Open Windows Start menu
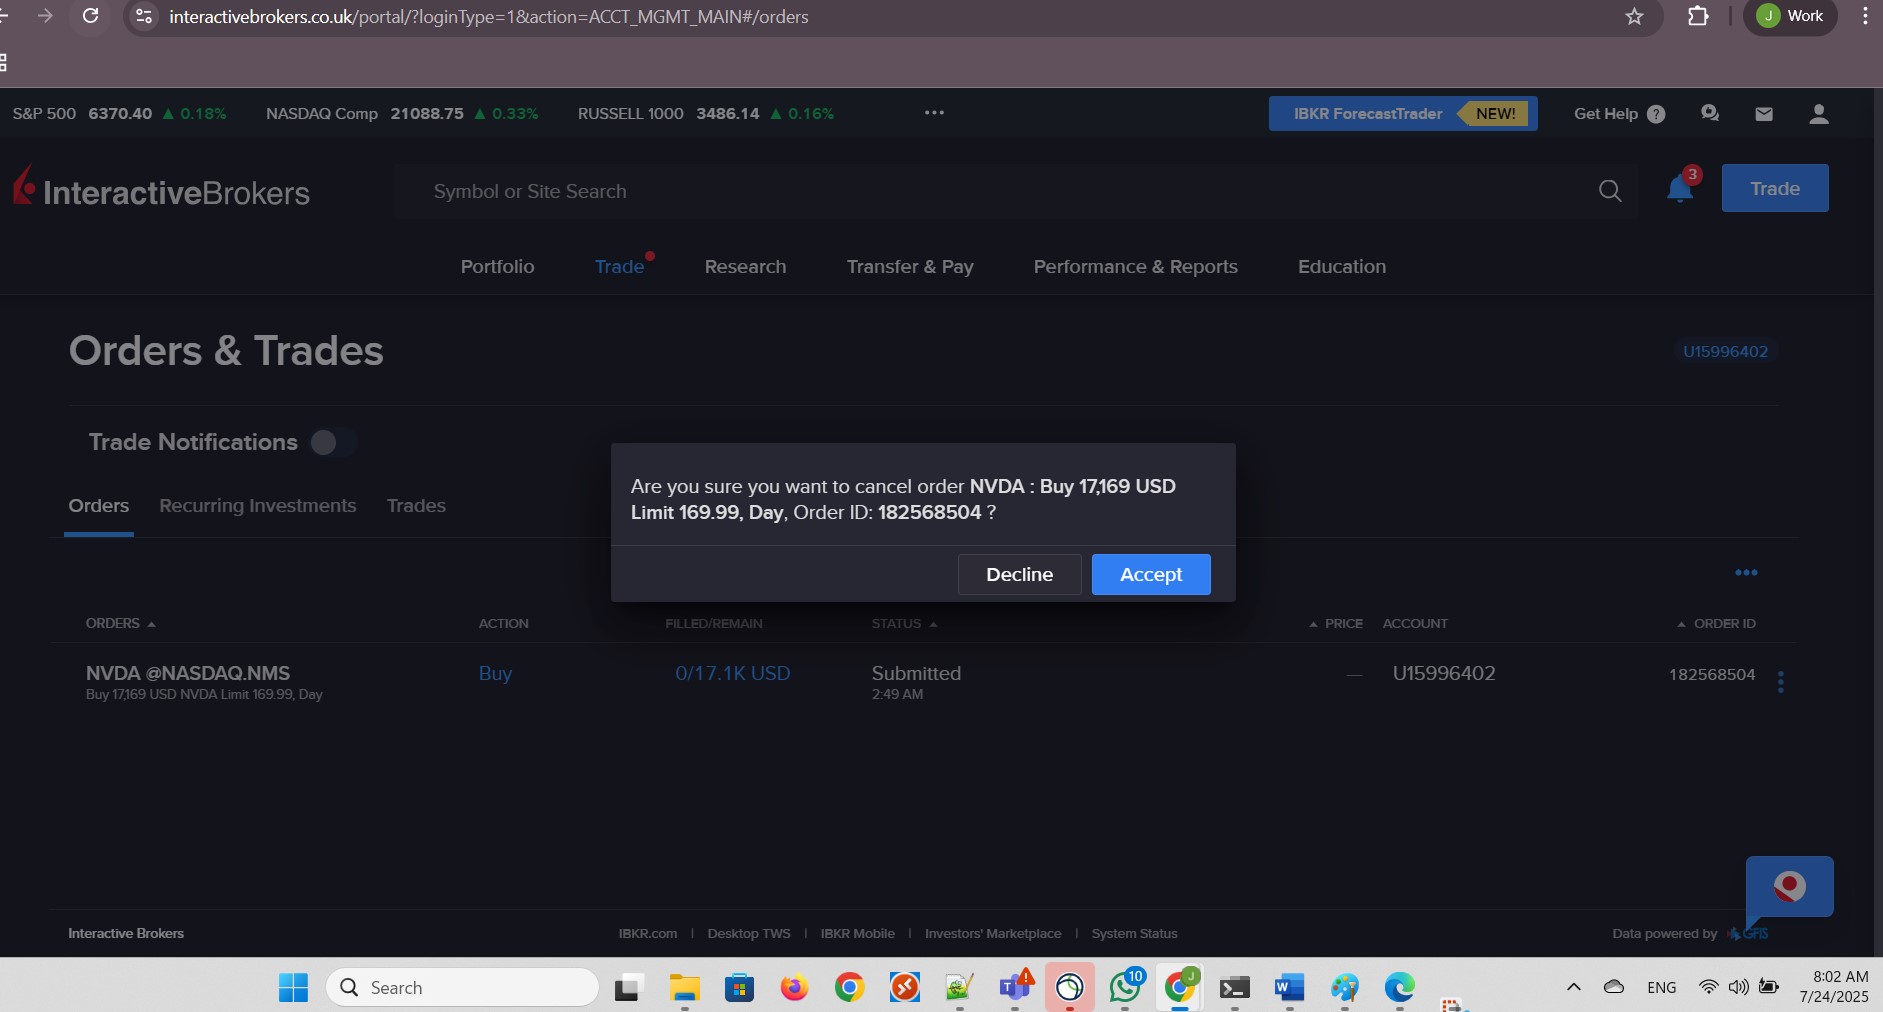Viewport: 1883px width, 1012px height. click(x=293, y=987)
